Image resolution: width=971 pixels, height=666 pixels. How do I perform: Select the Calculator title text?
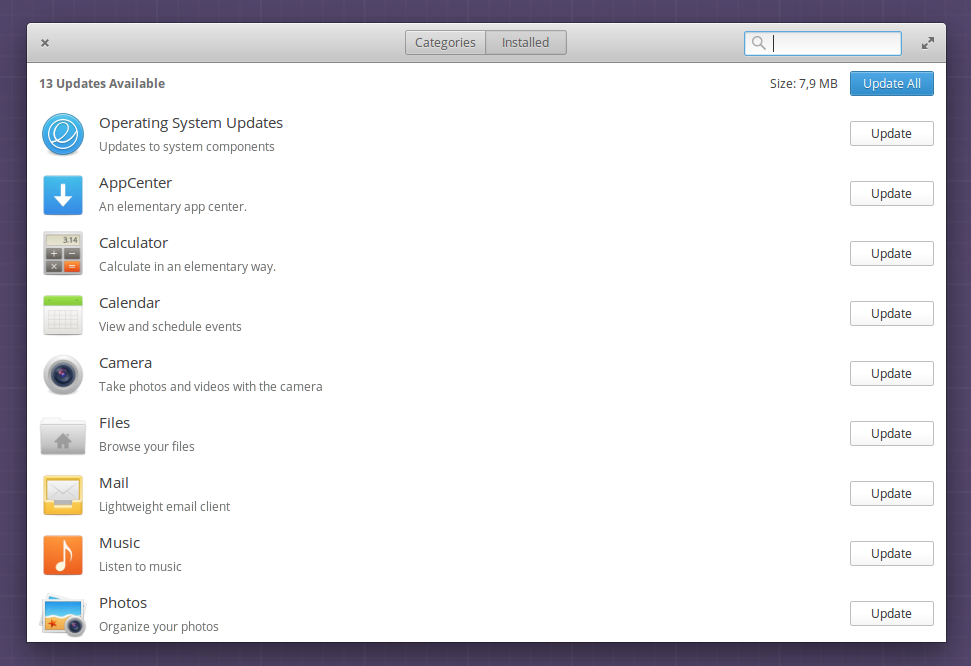[x=133, y=243]
